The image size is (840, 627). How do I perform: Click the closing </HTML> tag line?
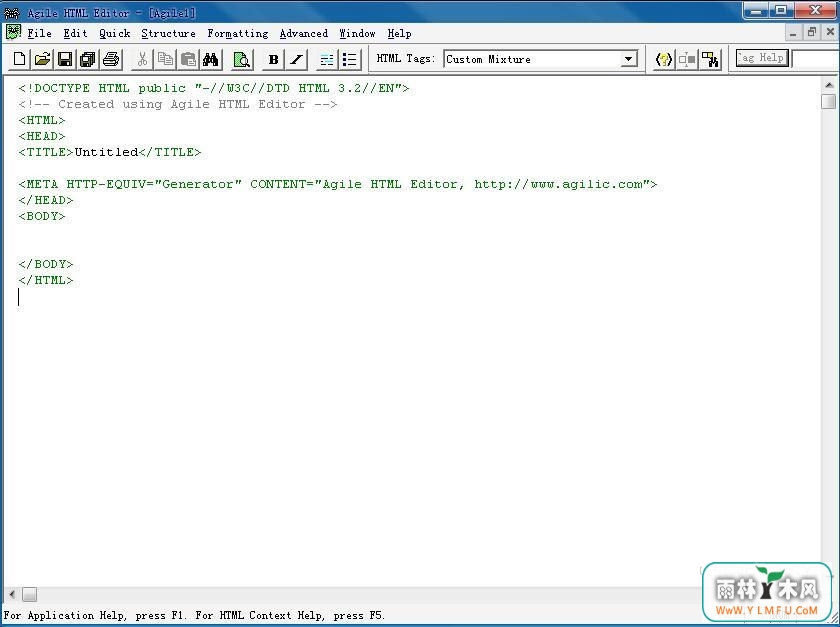click(46, 280)
